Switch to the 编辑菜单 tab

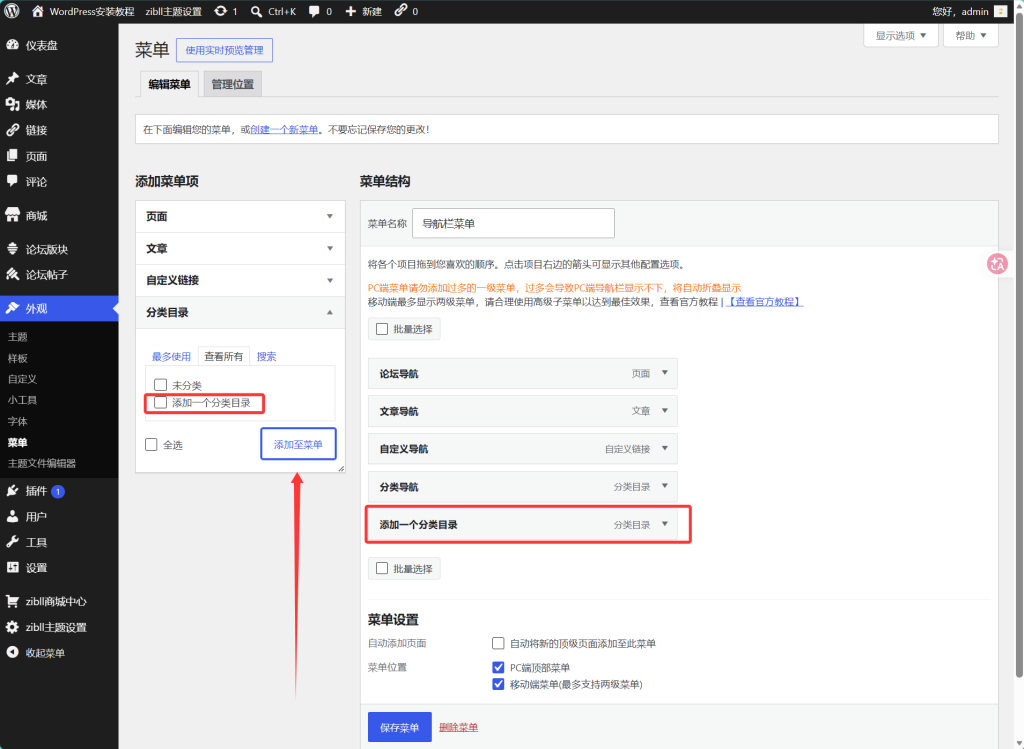(169, 84)
